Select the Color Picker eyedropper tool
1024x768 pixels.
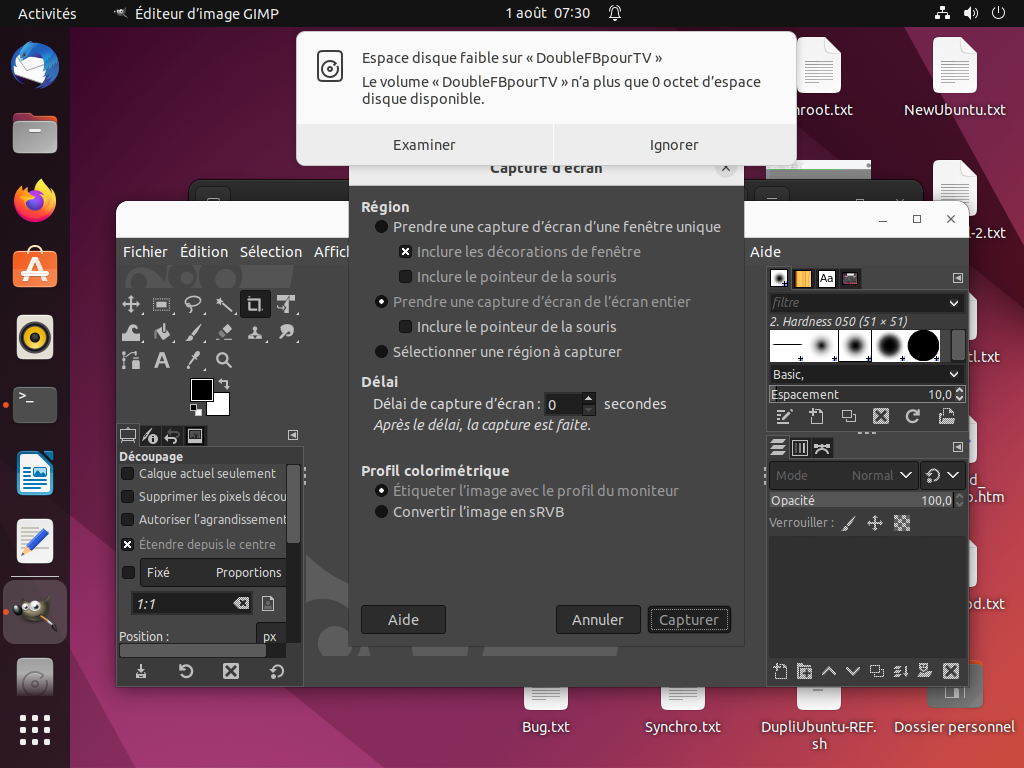[193, 360]
